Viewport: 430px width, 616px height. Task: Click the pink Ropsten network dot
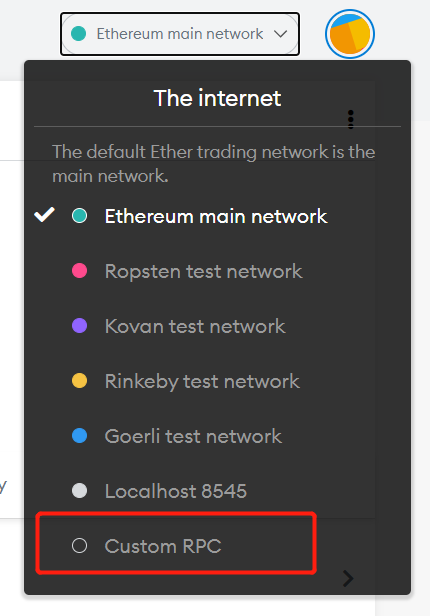[x=79, y=271]
